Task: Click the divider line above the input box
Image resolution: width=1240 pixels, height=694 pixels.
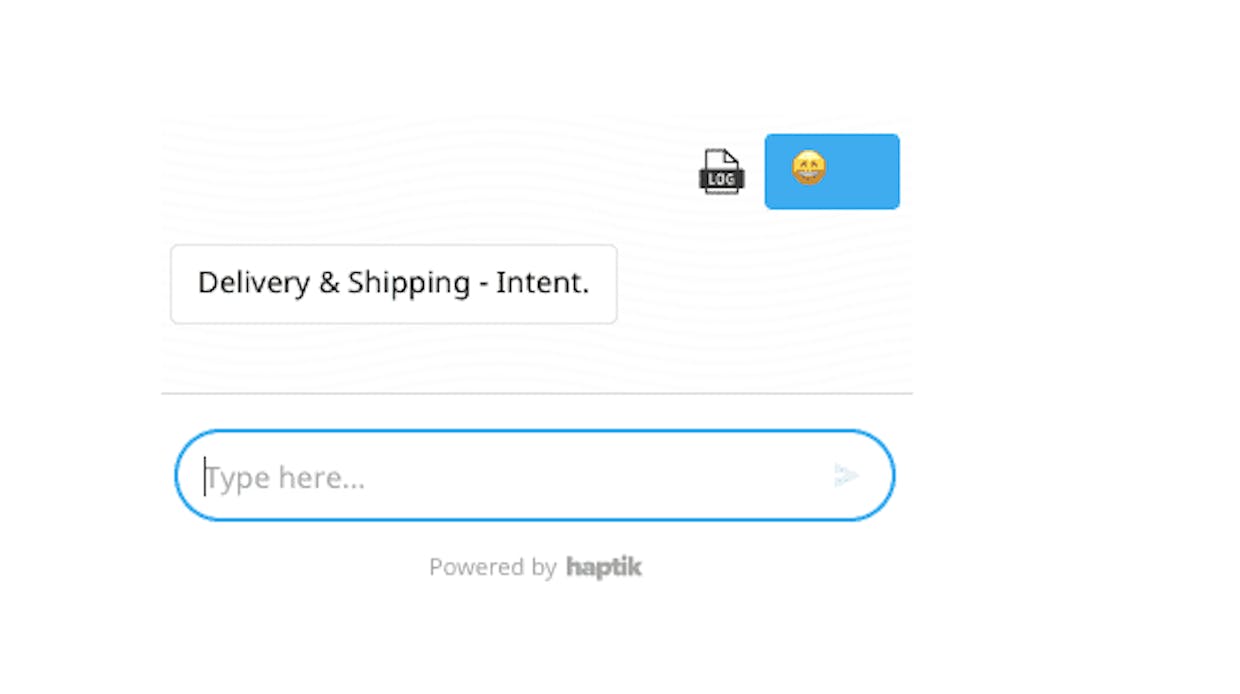Action: [x=537, y=393]
